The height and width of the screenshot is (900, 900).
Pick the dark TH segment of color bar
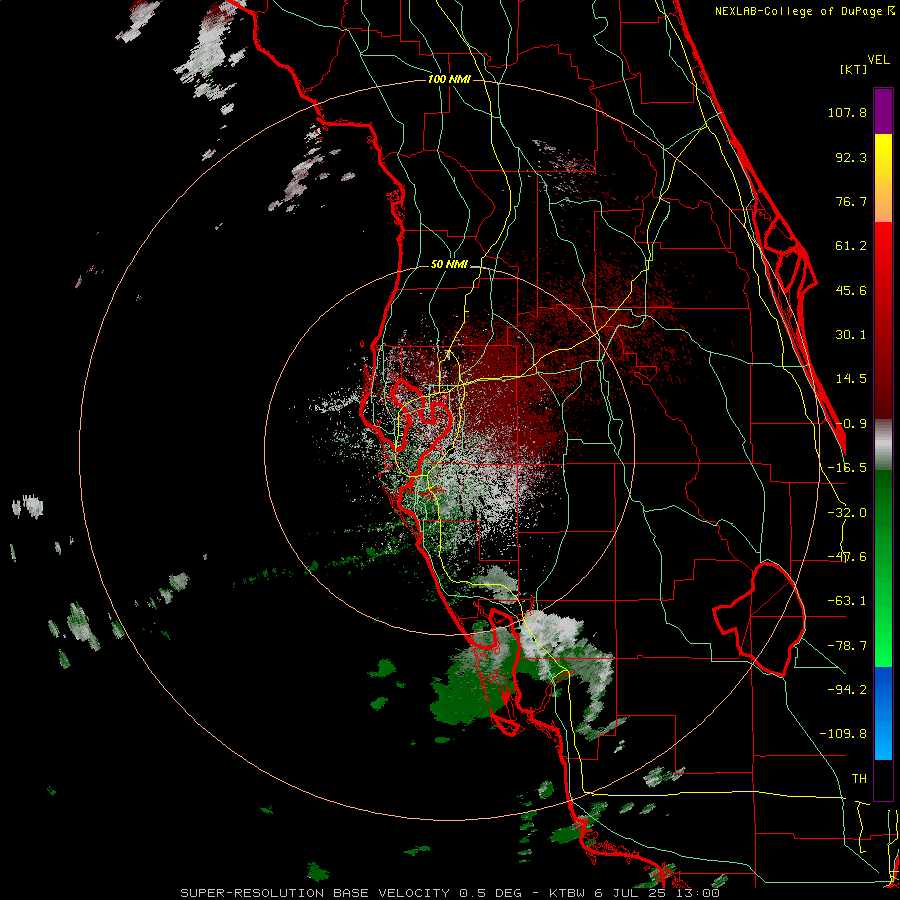click(x=883, y=779)
